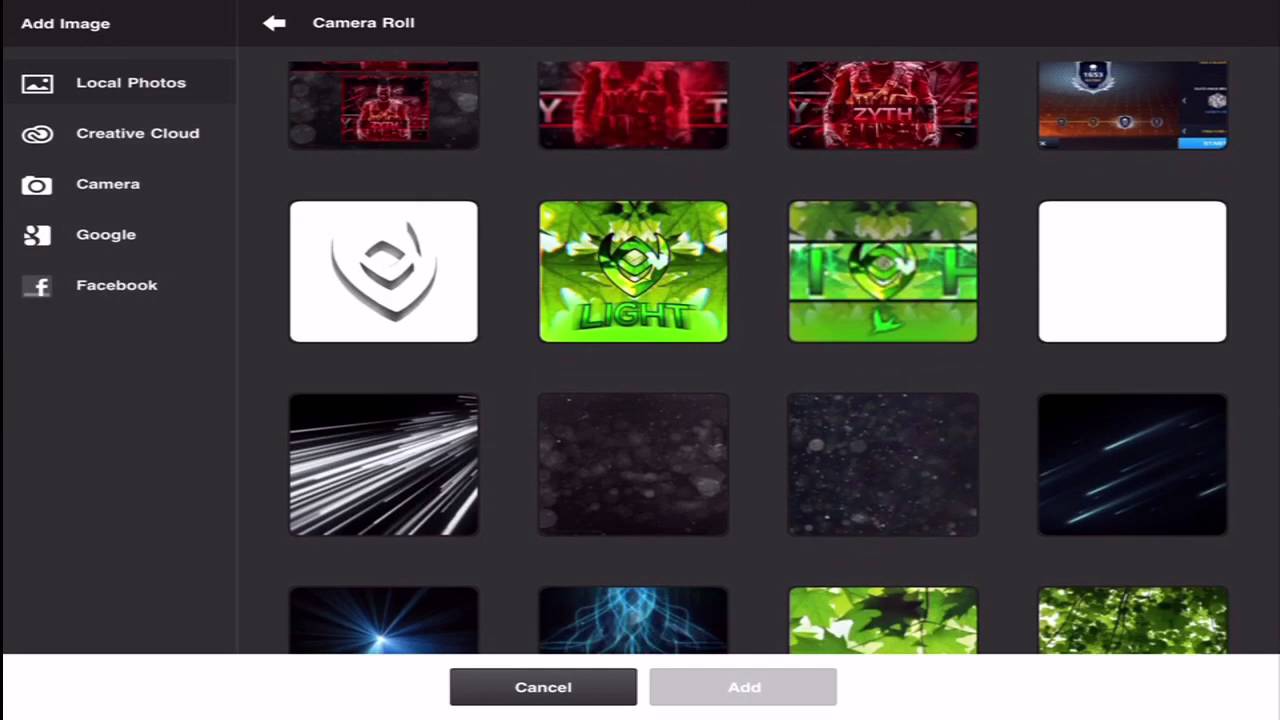Select the game screenshot thumbnail with badge
Viewport: 1280px width, 720px height.
click(x=1132, y=105)
